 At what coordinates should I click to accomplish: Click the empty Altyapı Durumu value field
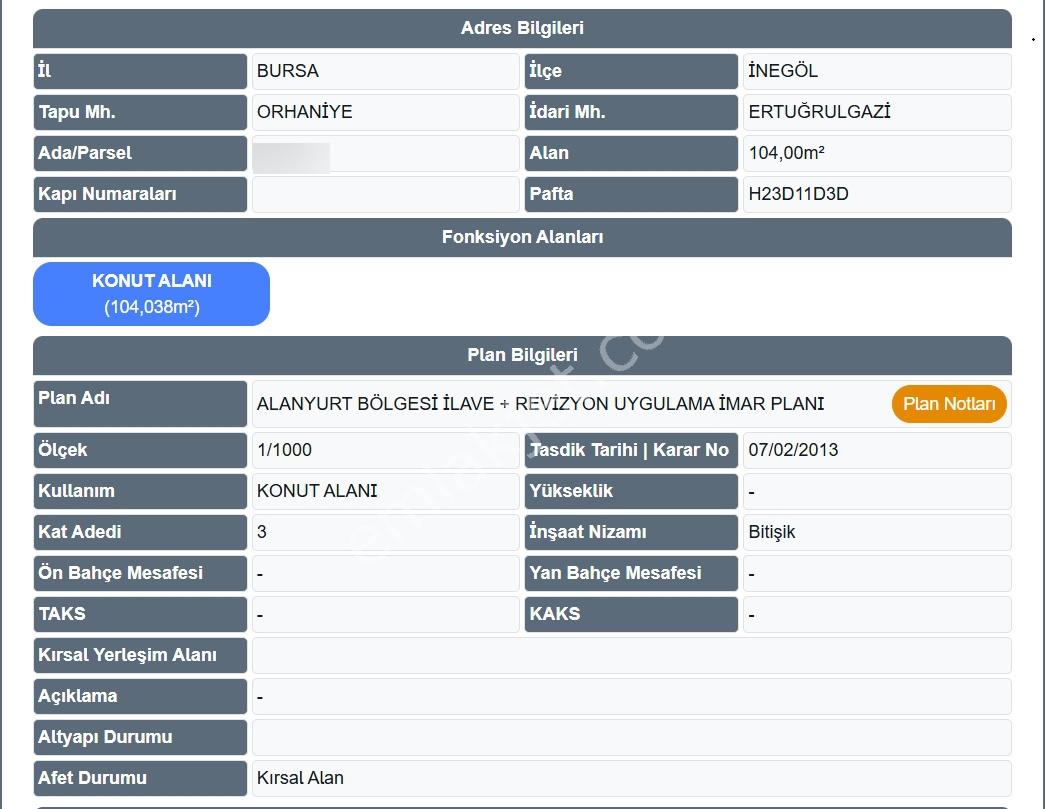click(x=631, y=737)
